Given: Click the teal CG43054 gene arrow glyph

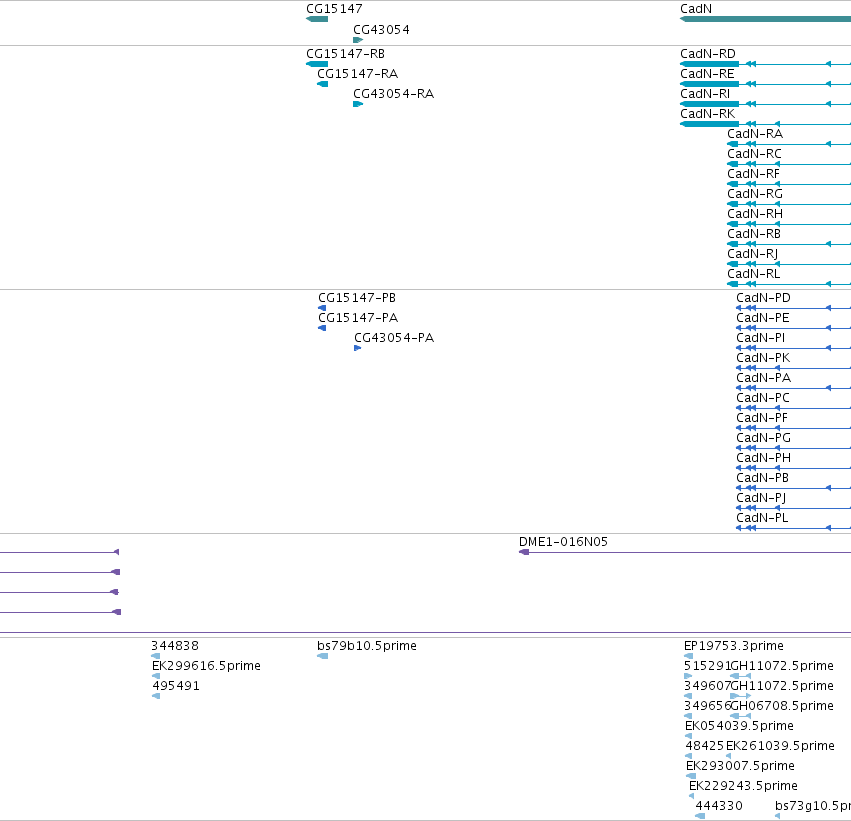Looking at the screenshot, I should 358,40.
